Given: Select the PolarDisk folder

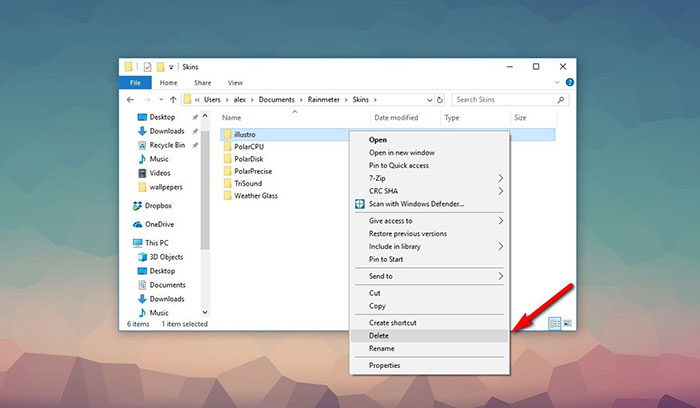Looking at the screenshot, I should click(x=248, y=159).
